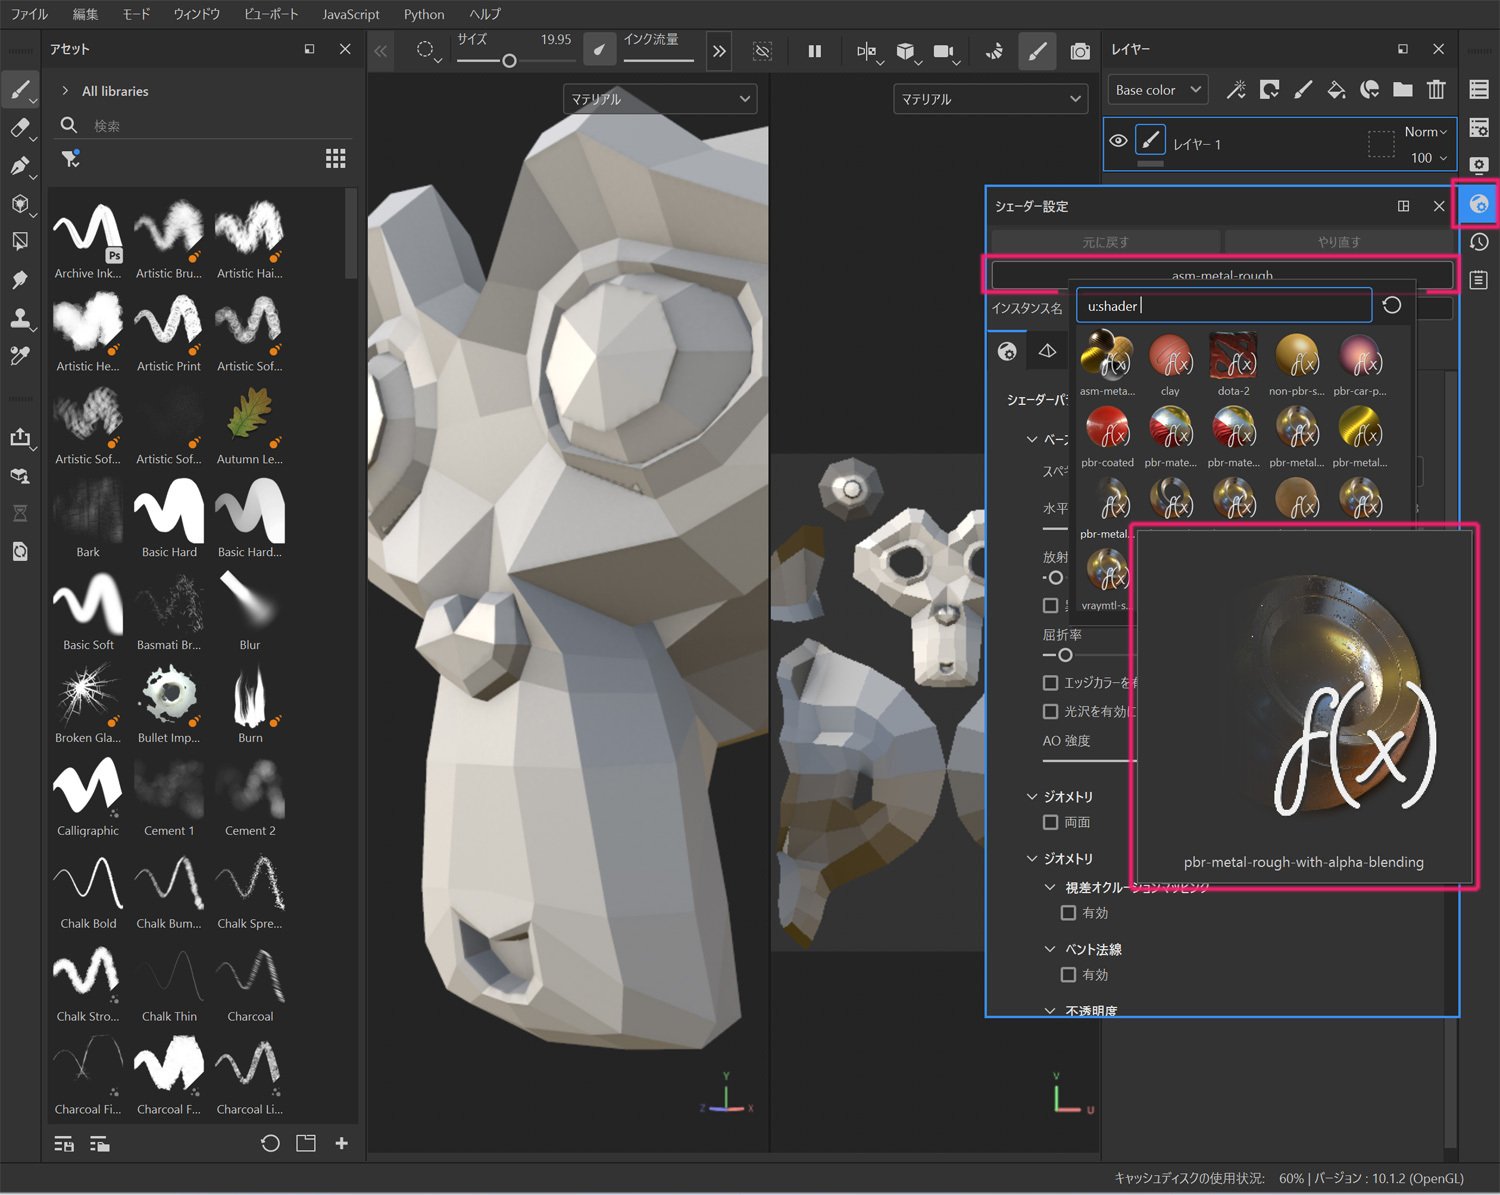Check 有効 under ベント法線
1500x1195 pixels.
pyautogui.click(x=1068, y=975)
